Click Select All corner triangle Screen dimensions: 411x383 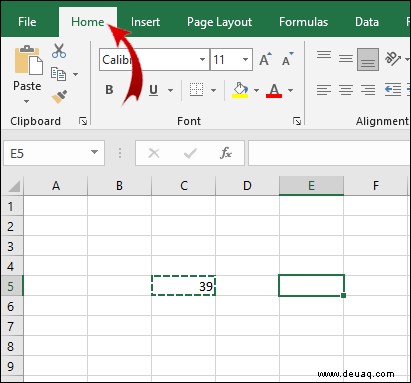point(14,186)
